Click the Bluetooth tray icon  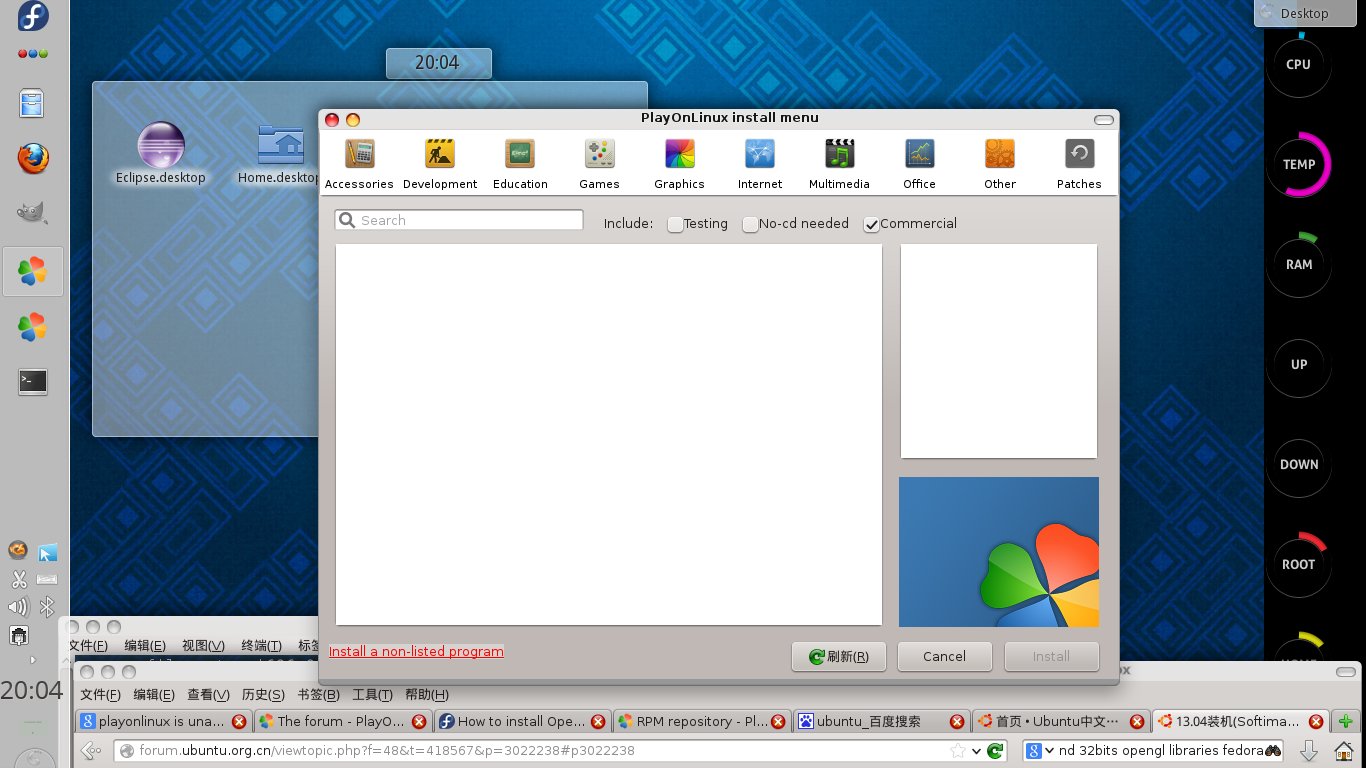[x=47, y=607]
